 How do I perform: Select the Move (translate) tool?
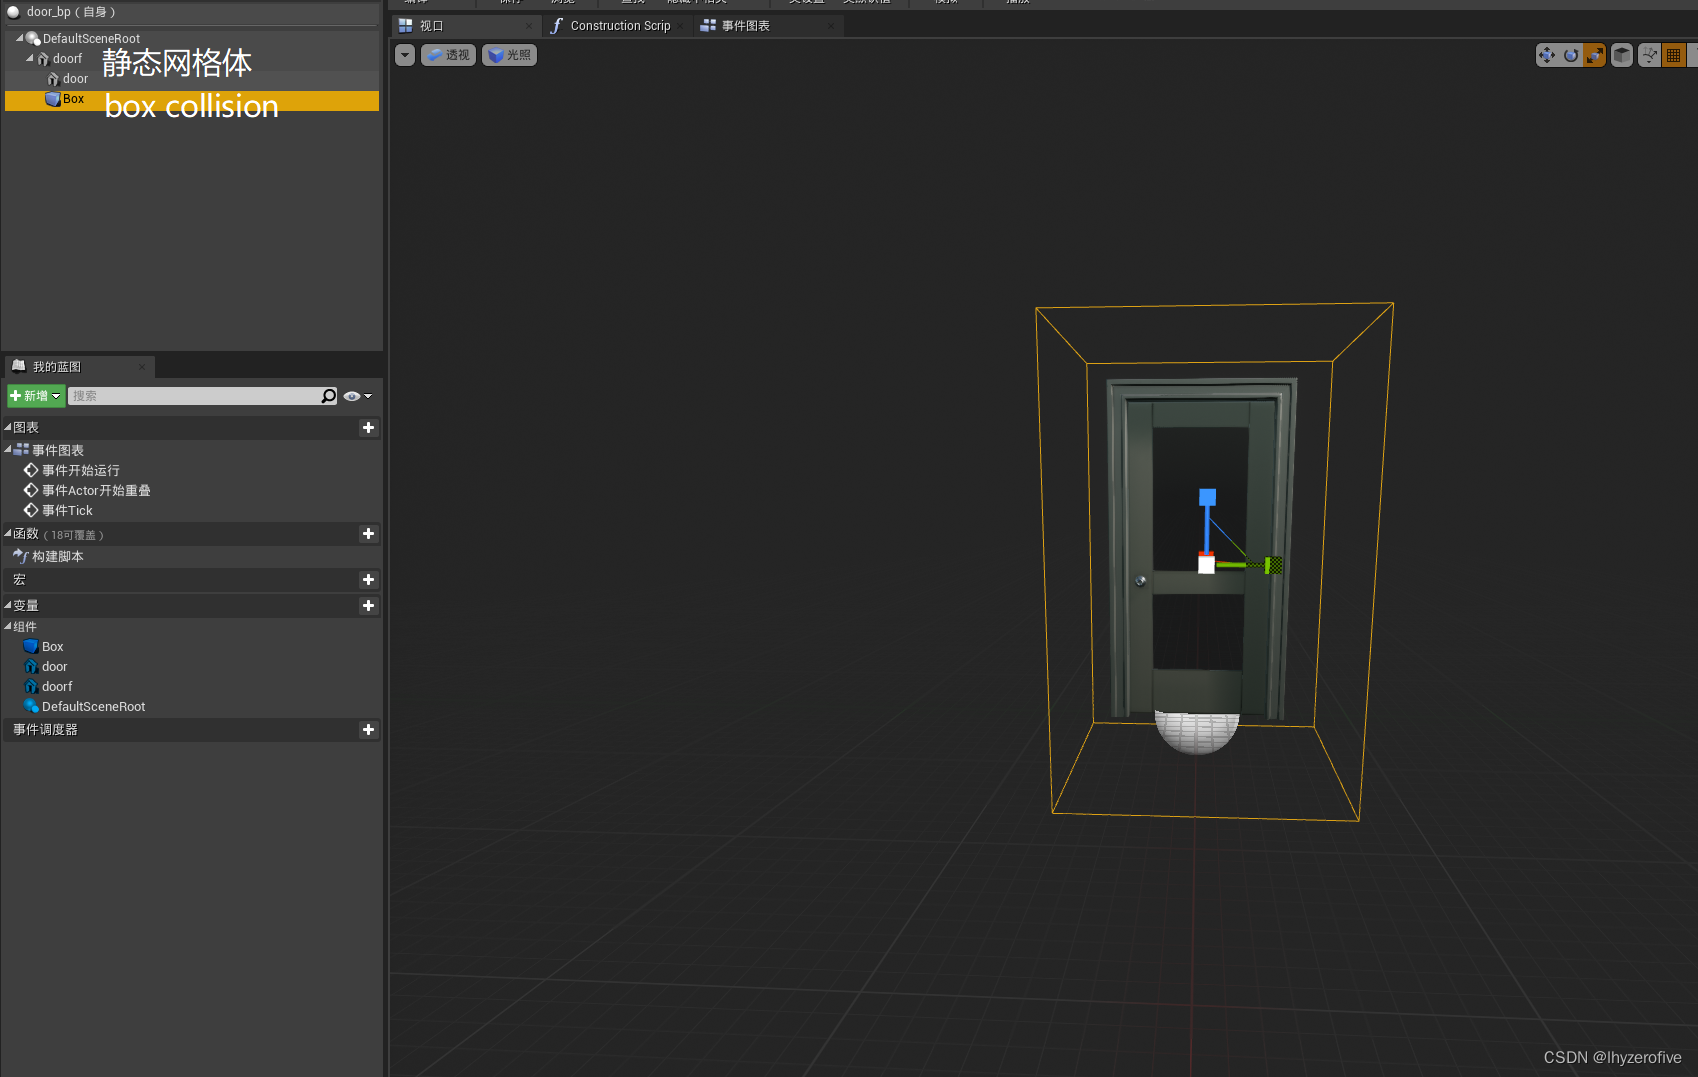(x=1546, y=55)
